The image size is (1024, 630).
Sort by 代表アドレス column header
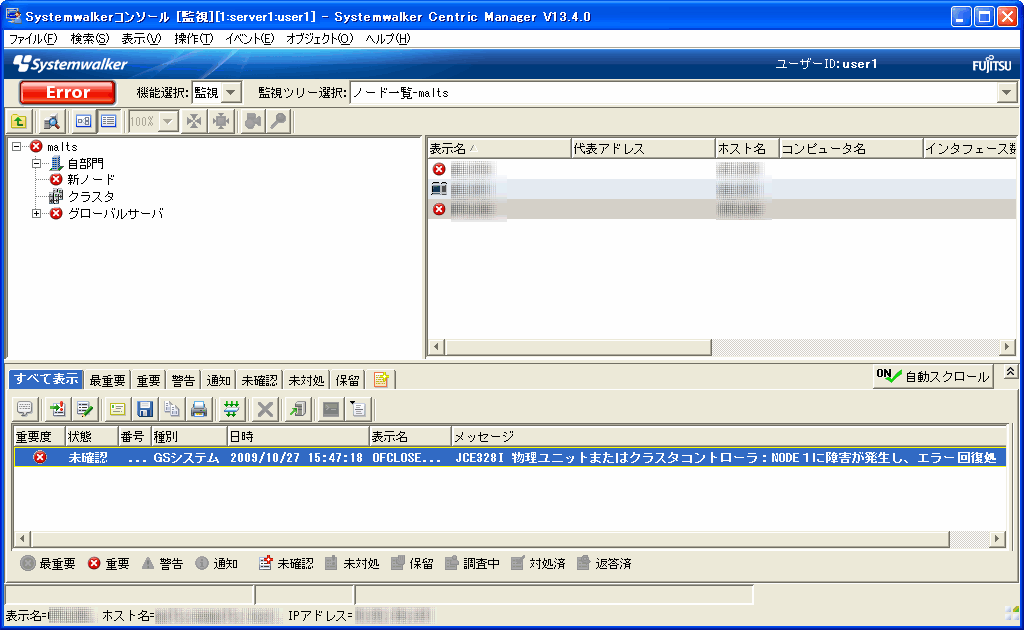point(643,149)
